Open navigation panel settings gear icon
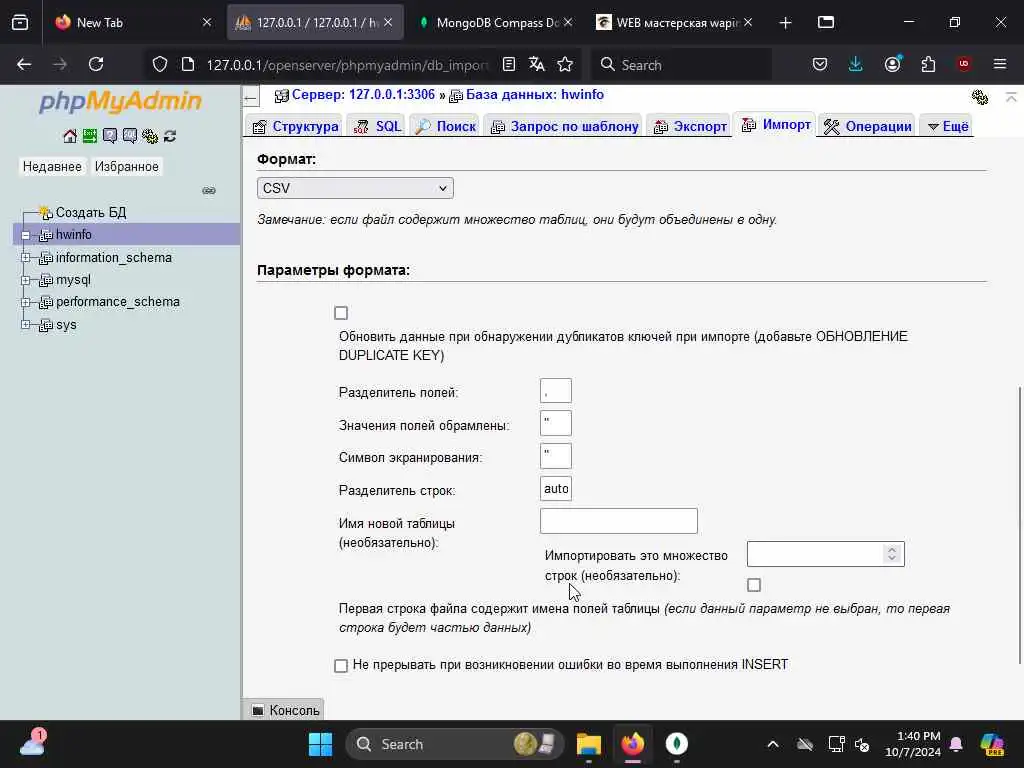 [x=150, y=136]
